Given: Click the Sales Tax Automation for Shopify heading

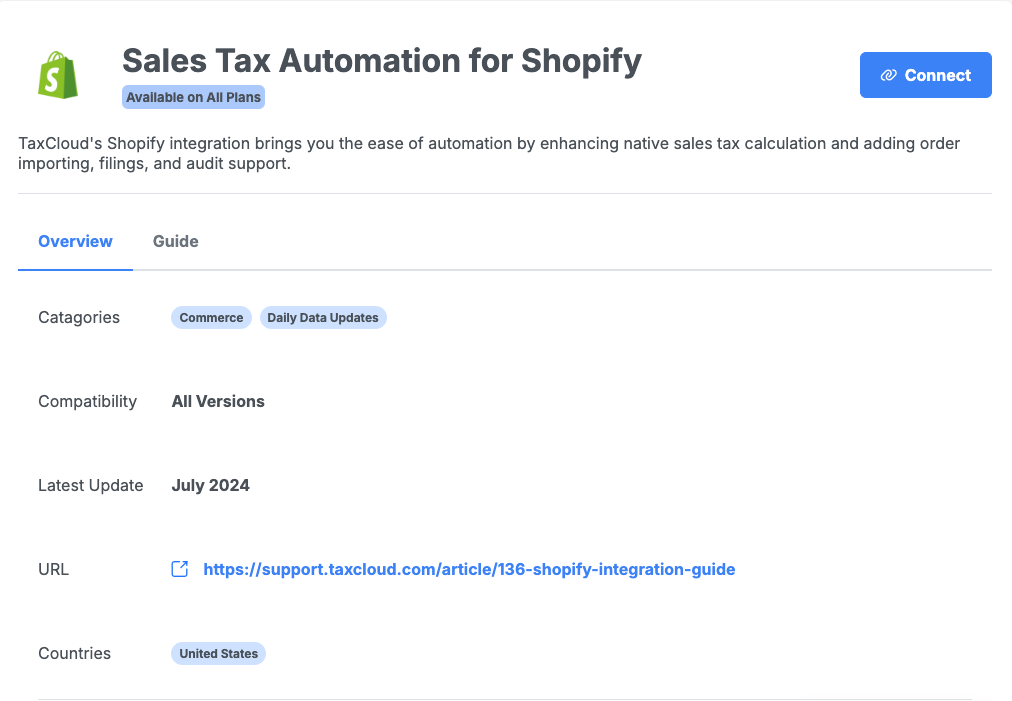Looking at the screenshot, I should pos(382,61).
